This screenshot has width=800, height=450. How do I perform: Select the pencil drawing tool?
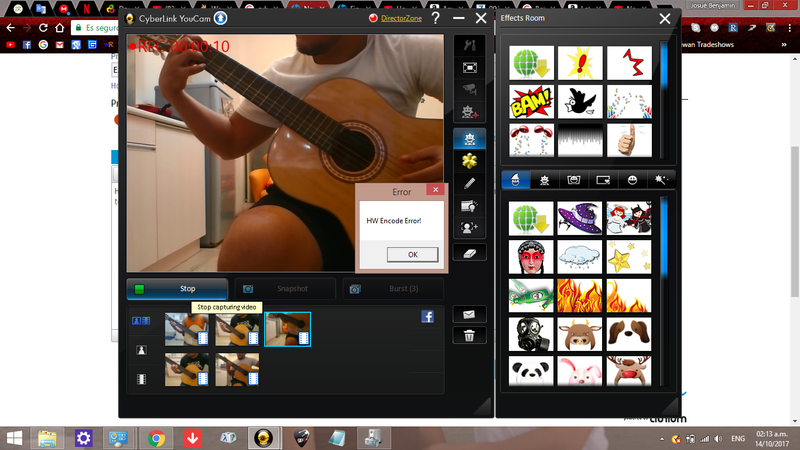coord(470,183)
